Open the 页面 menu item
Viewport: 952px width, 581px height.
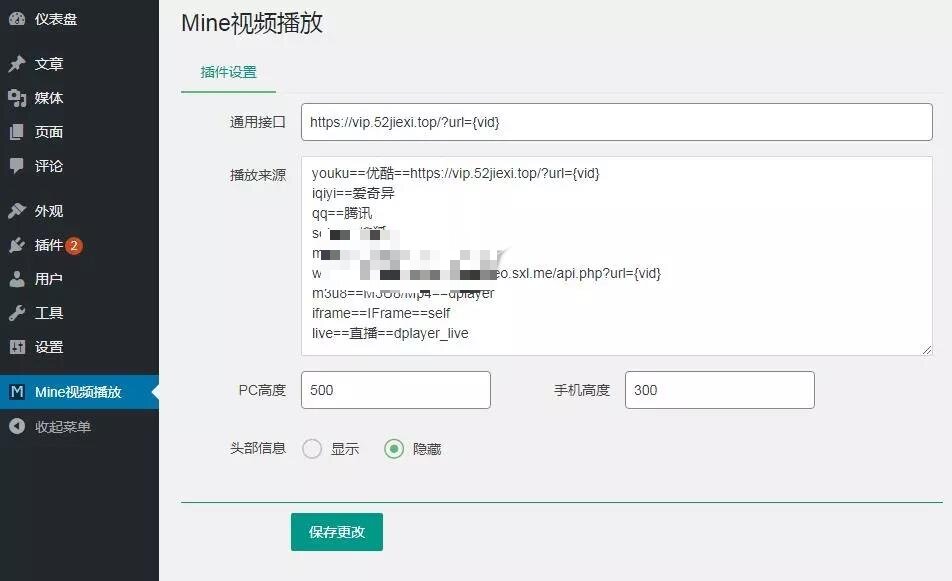coord(80,132)
